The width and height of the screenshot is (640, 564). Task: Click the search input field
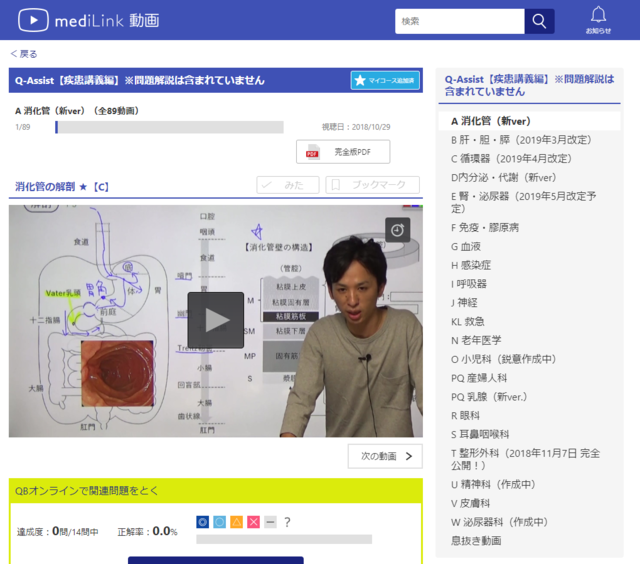pyautogui.click(x=460, y=21)
